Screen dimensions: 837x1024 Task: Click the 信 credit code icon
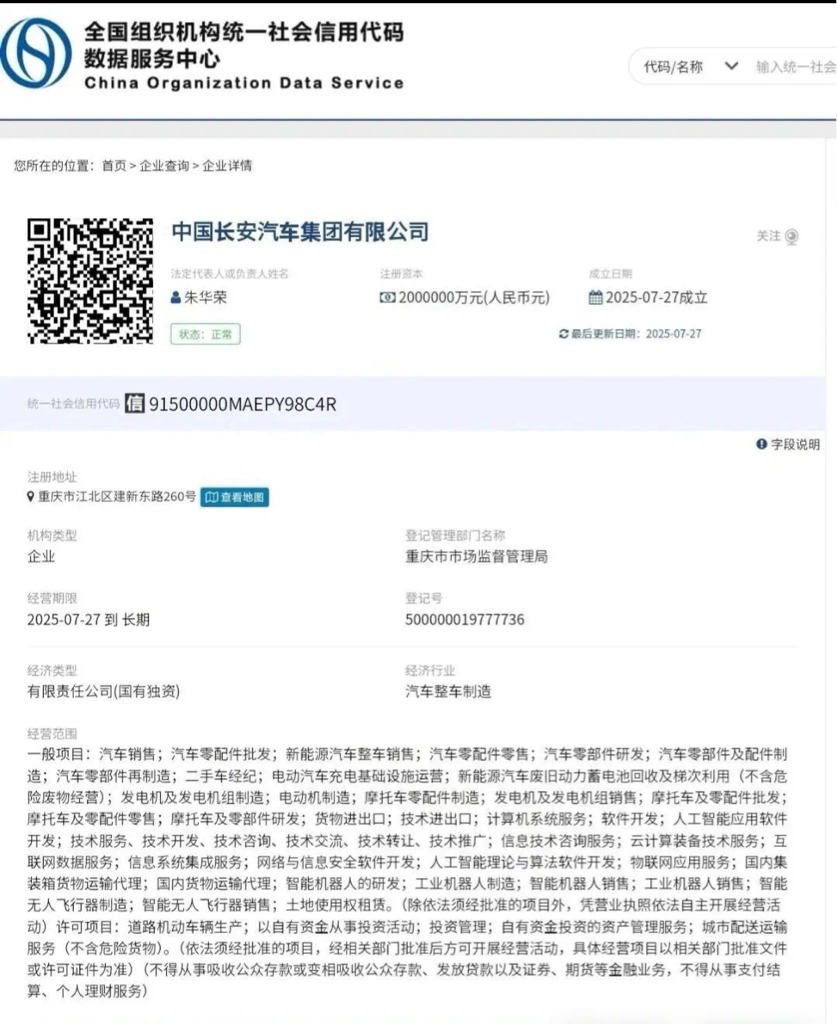point(134,403)
